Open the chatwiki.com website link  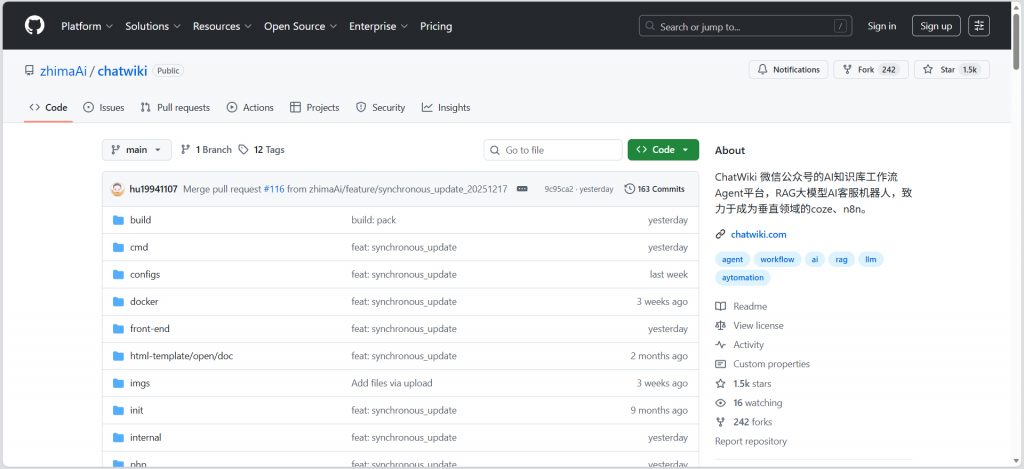tap(758, 234)
